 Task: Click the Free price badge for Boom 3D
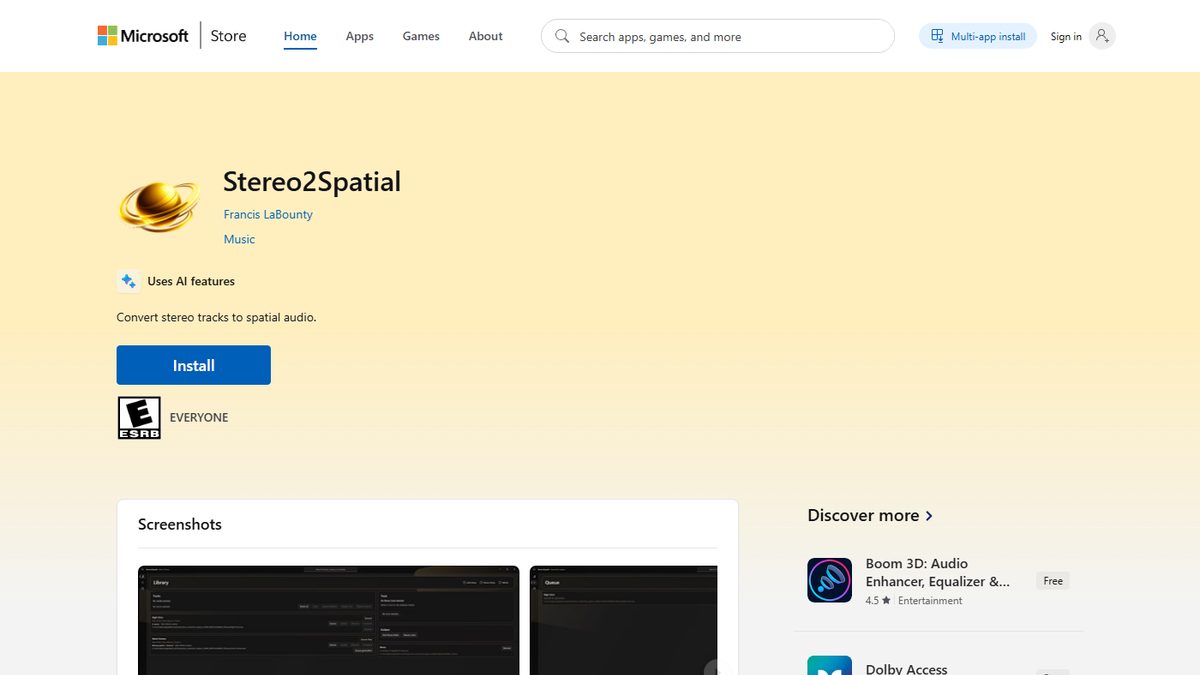[1053, 580]
